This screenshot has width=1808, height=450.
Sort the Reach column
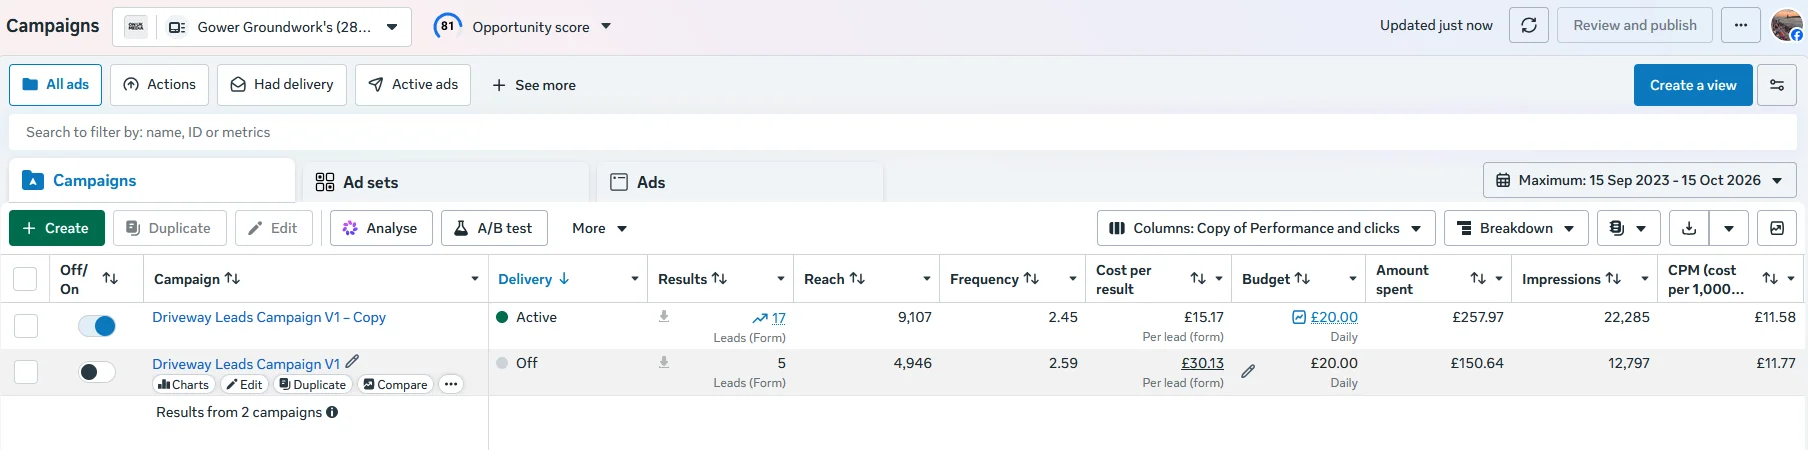(857, 278)
